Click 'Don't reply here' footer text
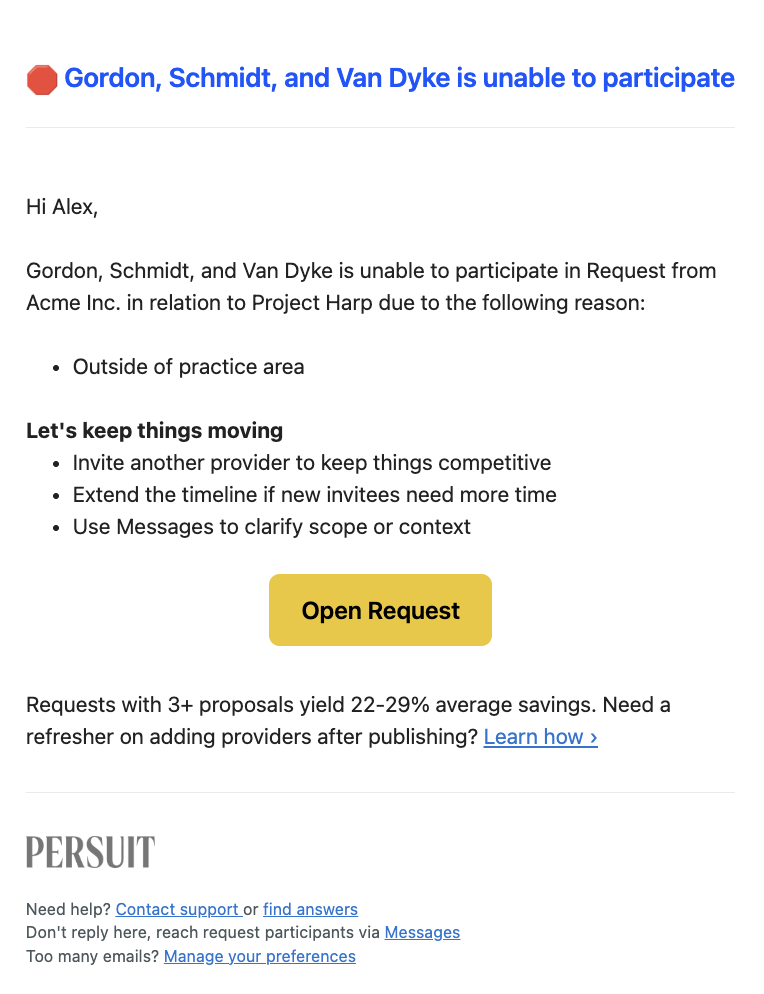Viewport: 764px width, 994px height. tap(203, 933)
